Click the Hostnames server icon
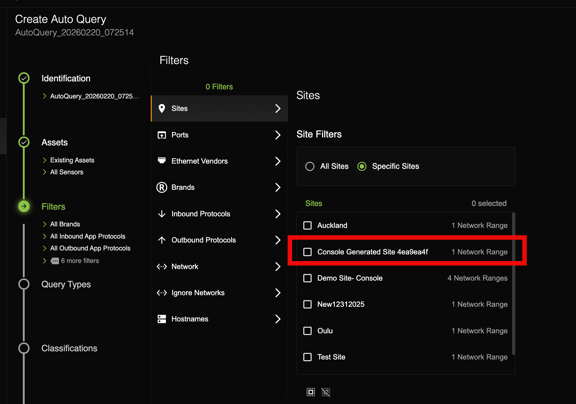 (162, 319)
